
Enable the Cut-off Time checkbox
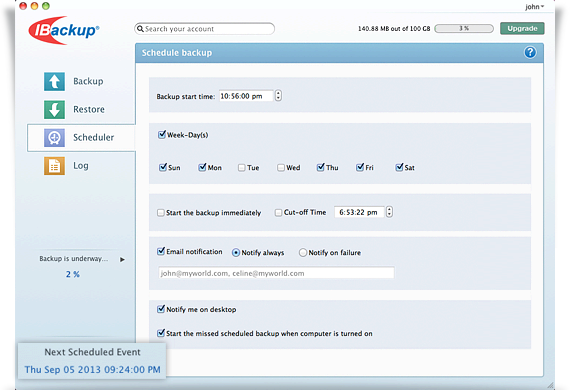[x=278, y=213]
